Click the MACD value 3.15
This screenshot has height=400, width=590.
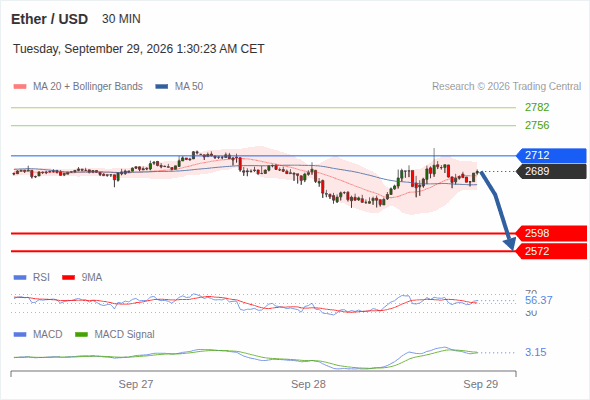coord(535,352)
